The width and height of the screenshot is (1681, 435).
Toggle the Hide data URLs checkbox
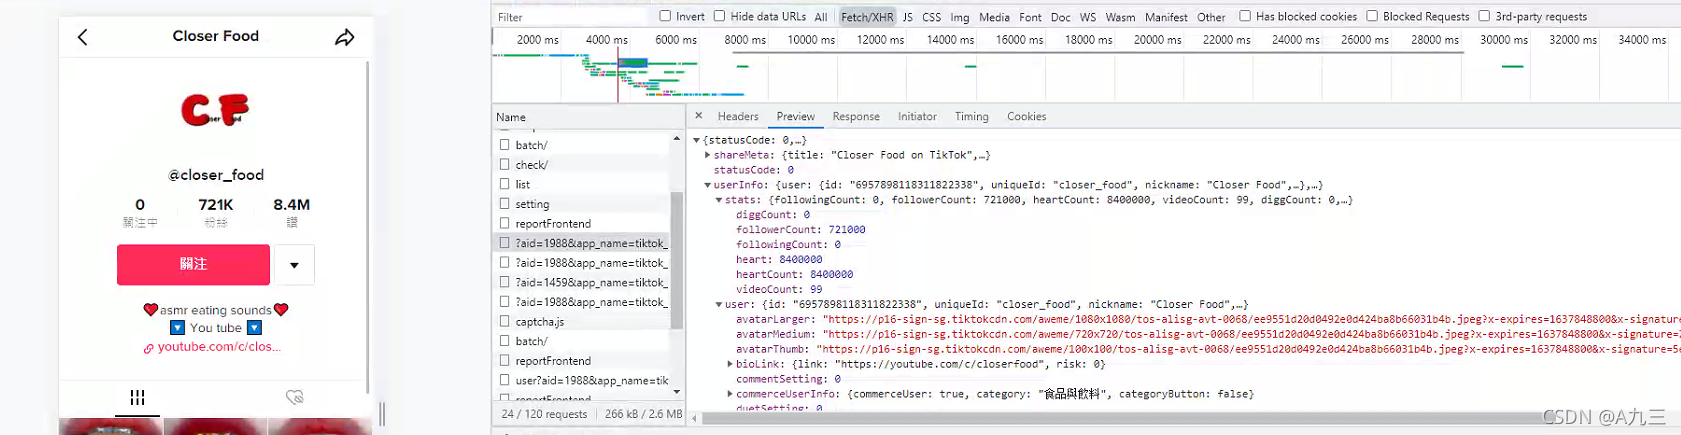[x=719, y=16]
